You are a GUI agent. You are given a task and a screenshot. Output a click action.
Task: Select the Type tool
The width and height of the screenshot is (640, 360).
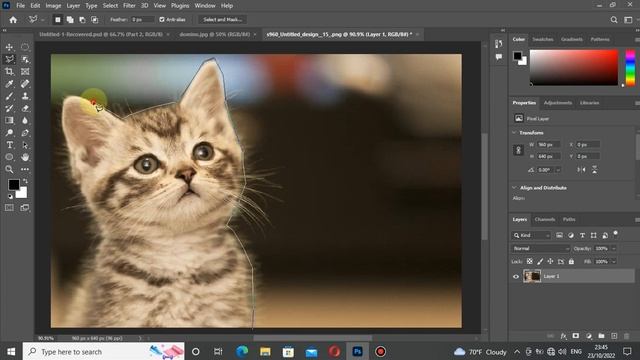click(9, 145)
